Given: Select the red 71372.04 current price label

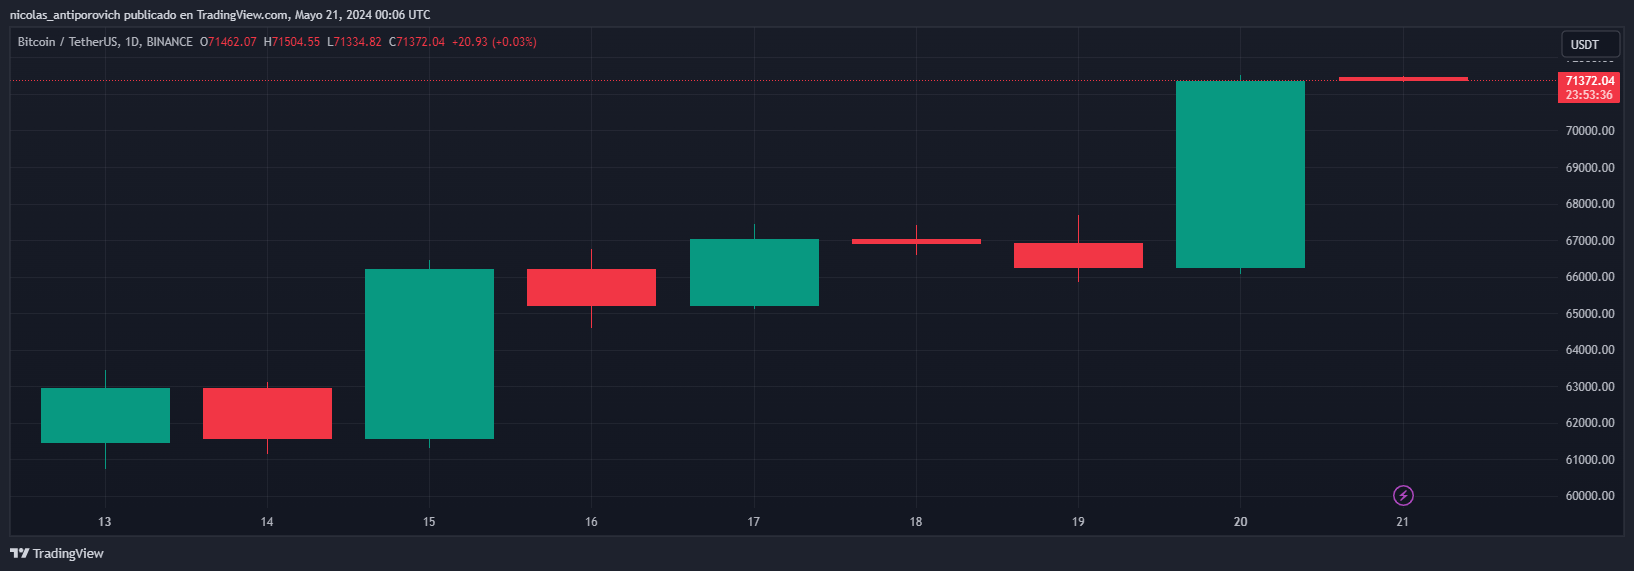Looking at the screenshot, I should pos(1589,81).
